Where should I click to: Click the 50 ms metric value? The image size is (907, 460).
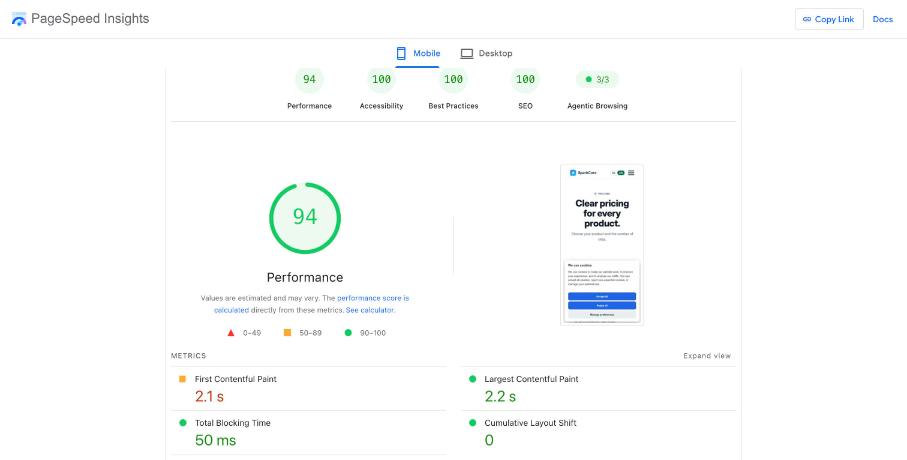[215, 440]
